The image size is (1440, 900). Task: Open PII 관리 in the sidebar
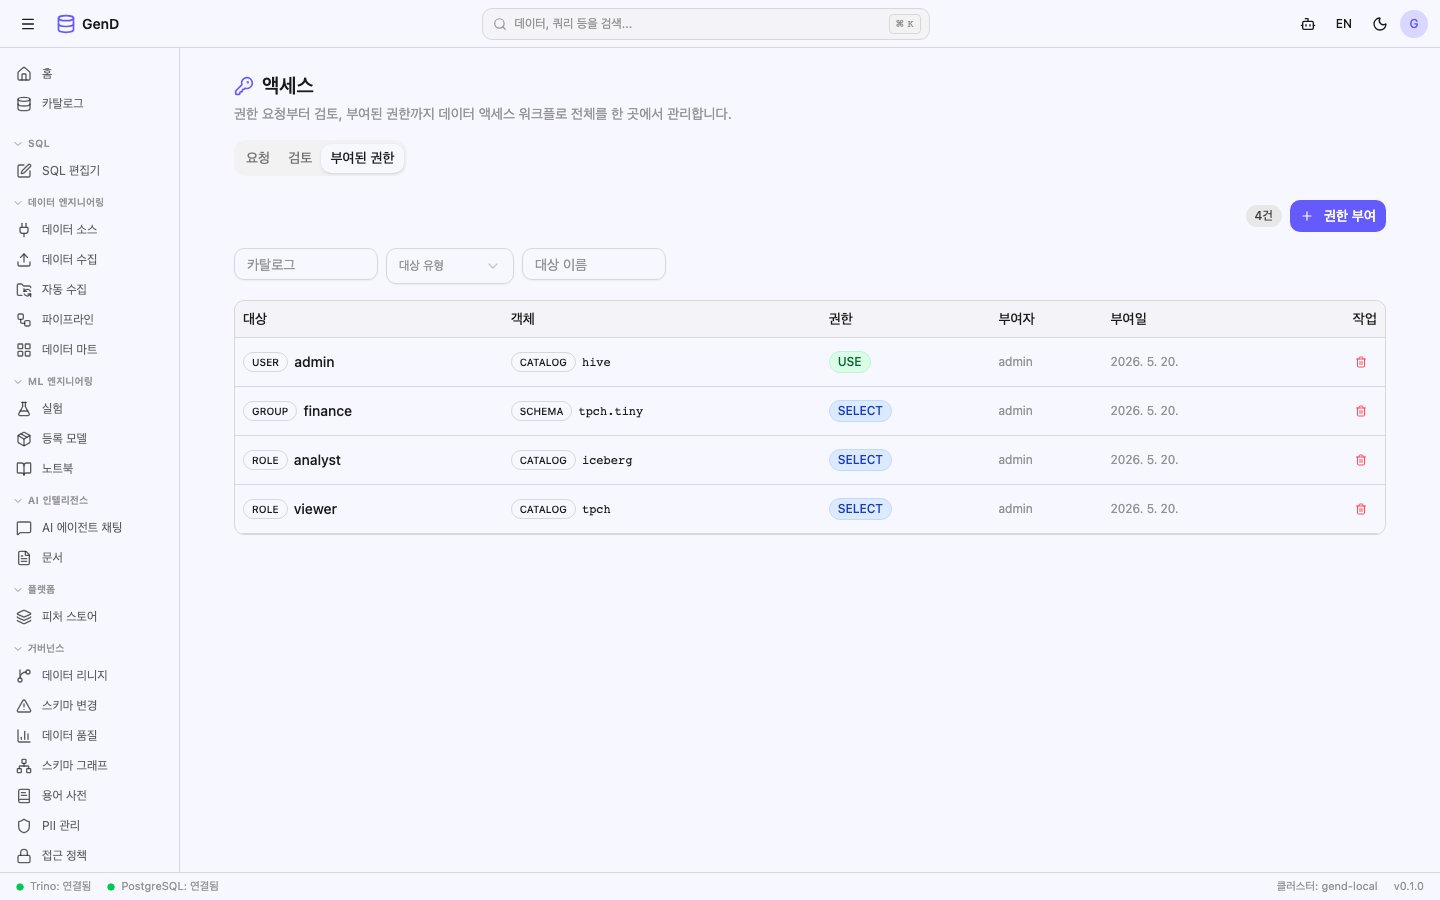[x=90, y=826]
